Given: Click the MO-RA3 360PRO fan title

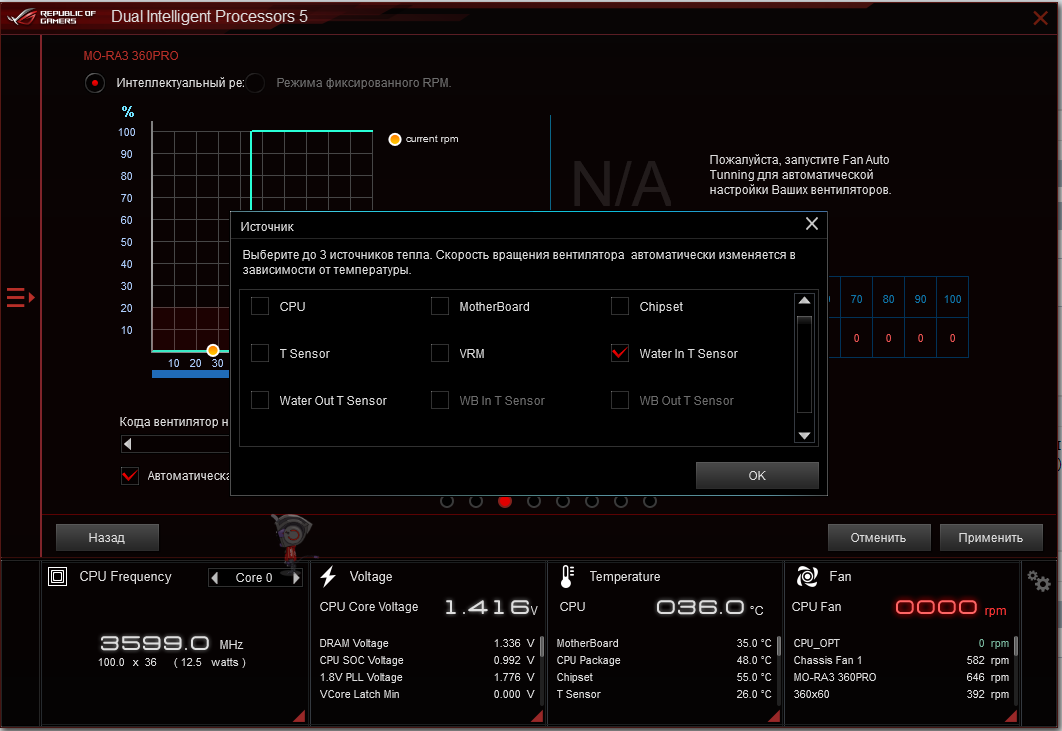Looking at the screenshot, I should pyautogui.click(x=131, y=56).
